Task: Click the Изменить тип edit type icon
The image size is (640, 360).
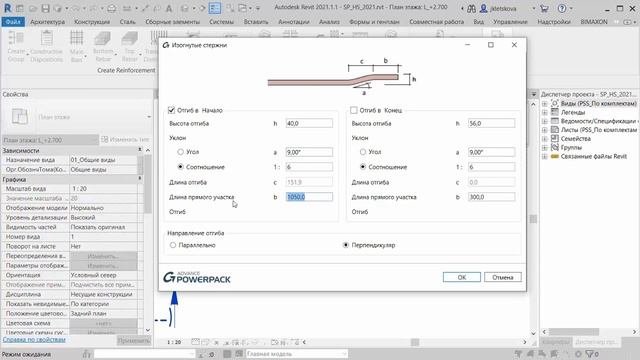Action: coord(104,140)
